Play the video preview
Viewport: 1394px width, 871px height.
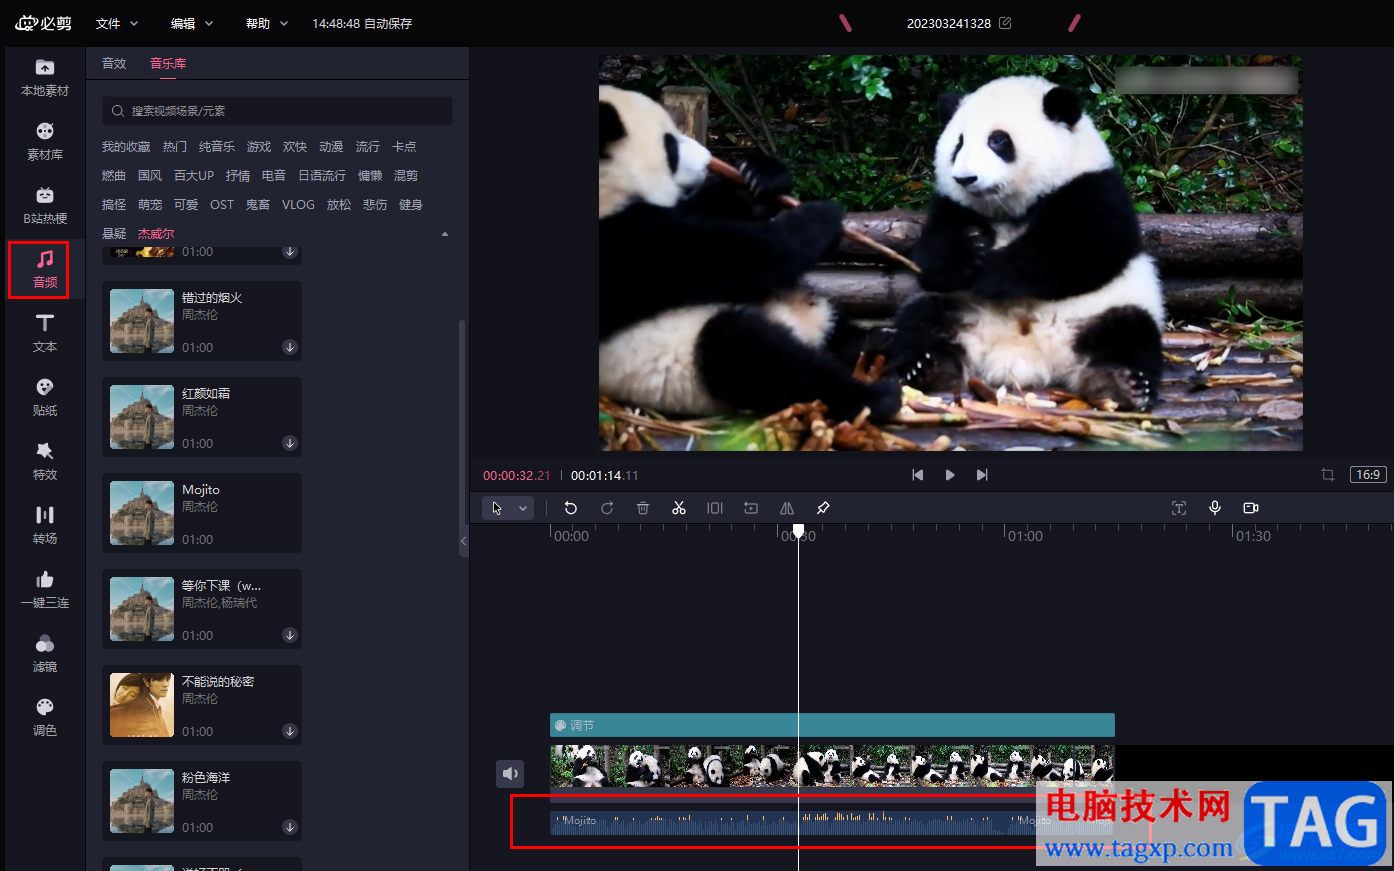point(950,475)
